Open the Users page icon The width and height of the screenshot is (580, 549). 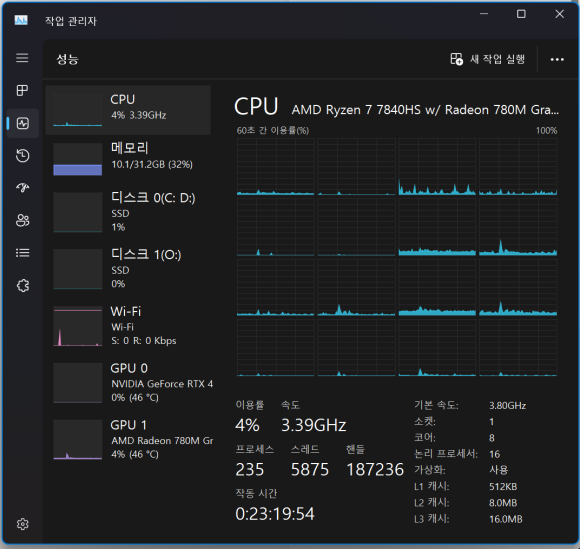click(23, 220)
